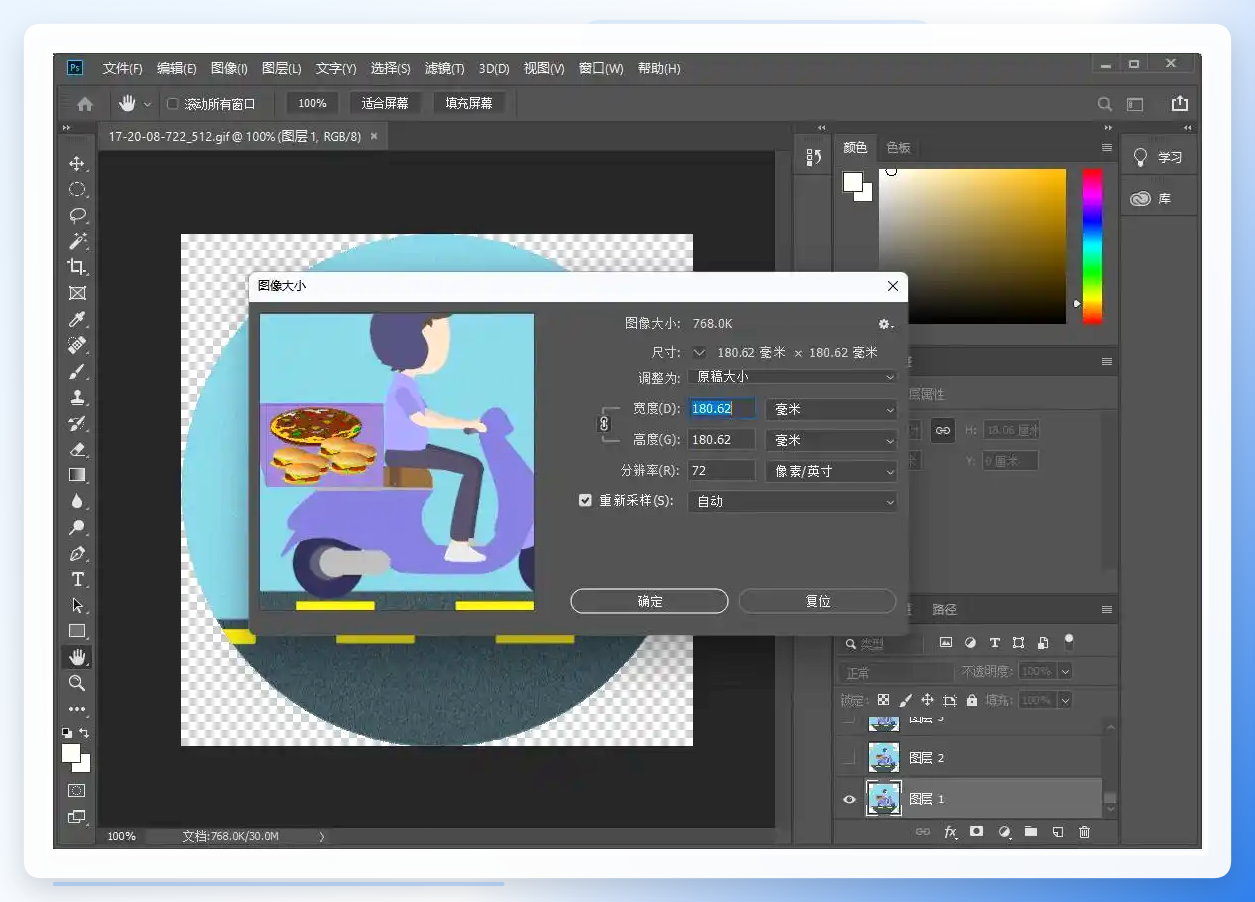Select the Frame tool
Image resolution: width=1255 pixels, height=902 pixels.
coord(77,293)
